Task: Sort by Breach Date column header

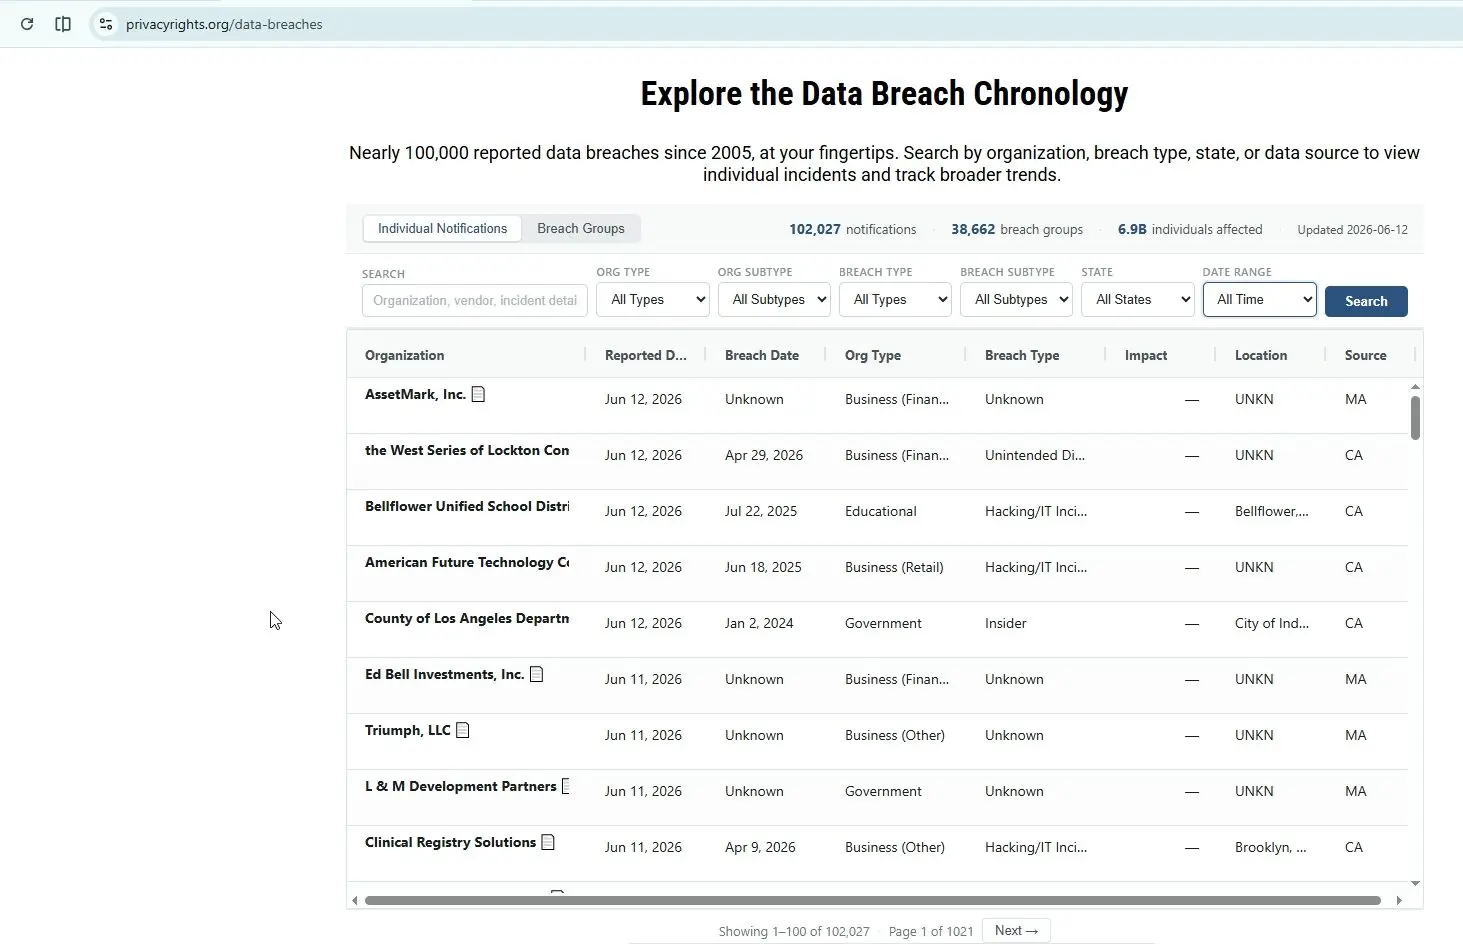Action: click(x=762, y=355)
